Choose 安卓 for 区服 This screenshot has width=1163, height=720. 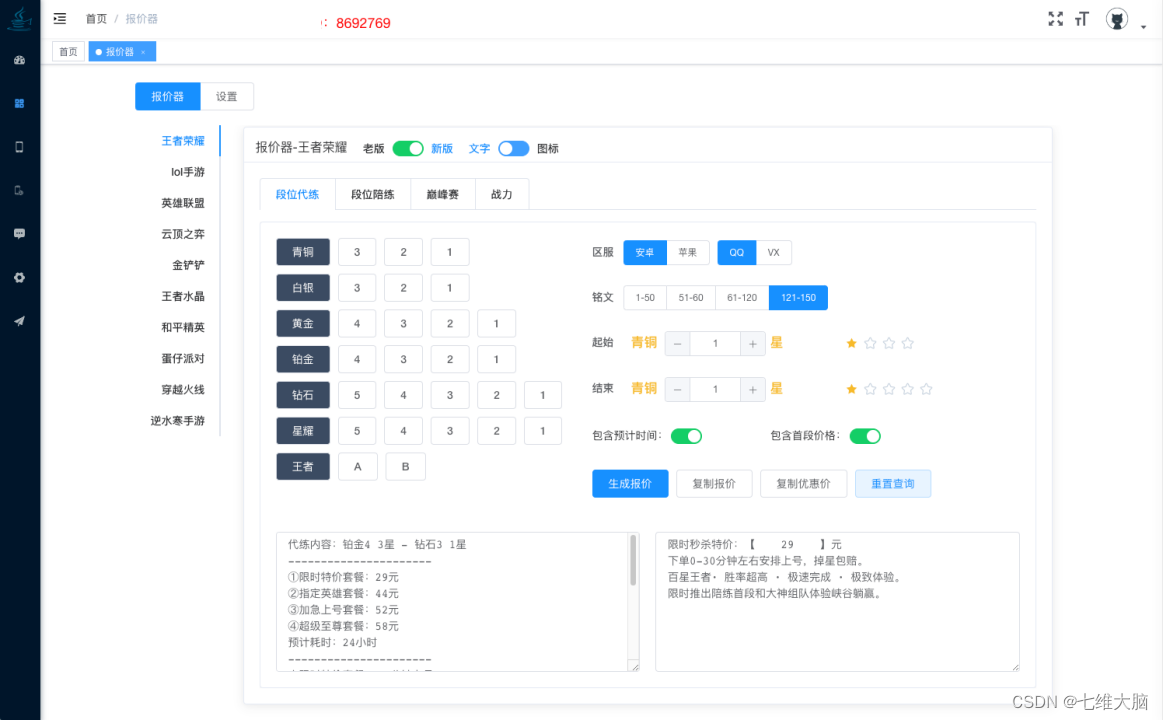click(x=645, y=253)
